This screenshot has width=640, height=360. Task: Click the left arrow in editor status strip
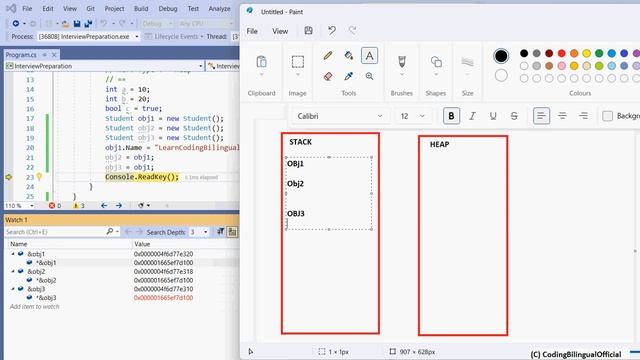click(x=104, y=206)
